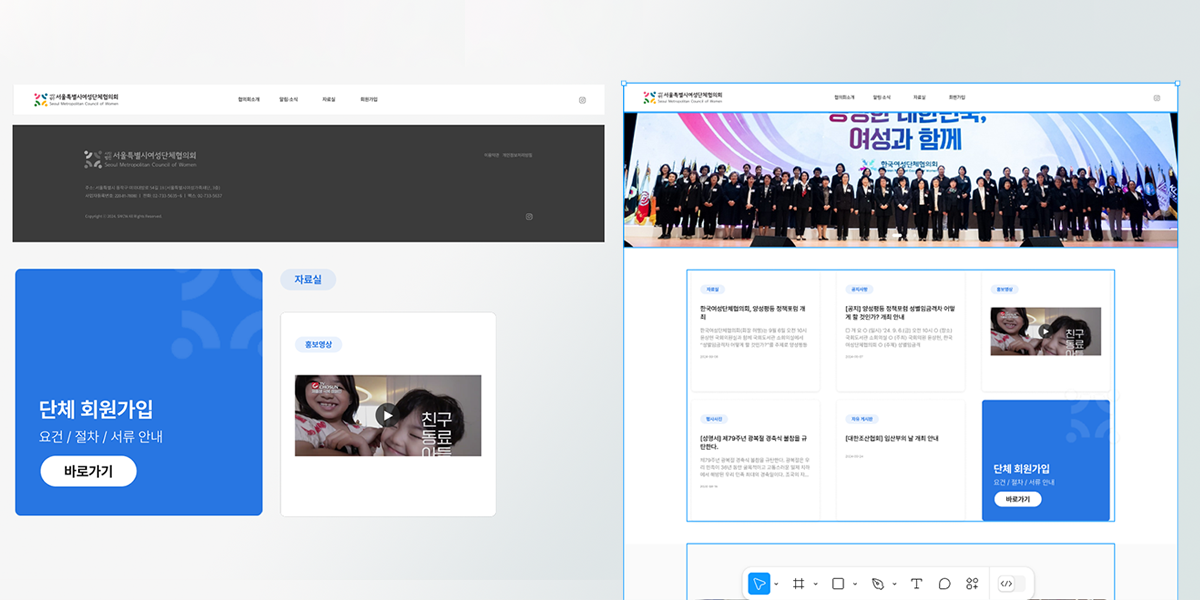The width and height of the screenshot is (1200, 600).
Task: Click large 바로가기 button on blue card
Action: (x=88, y=471)
